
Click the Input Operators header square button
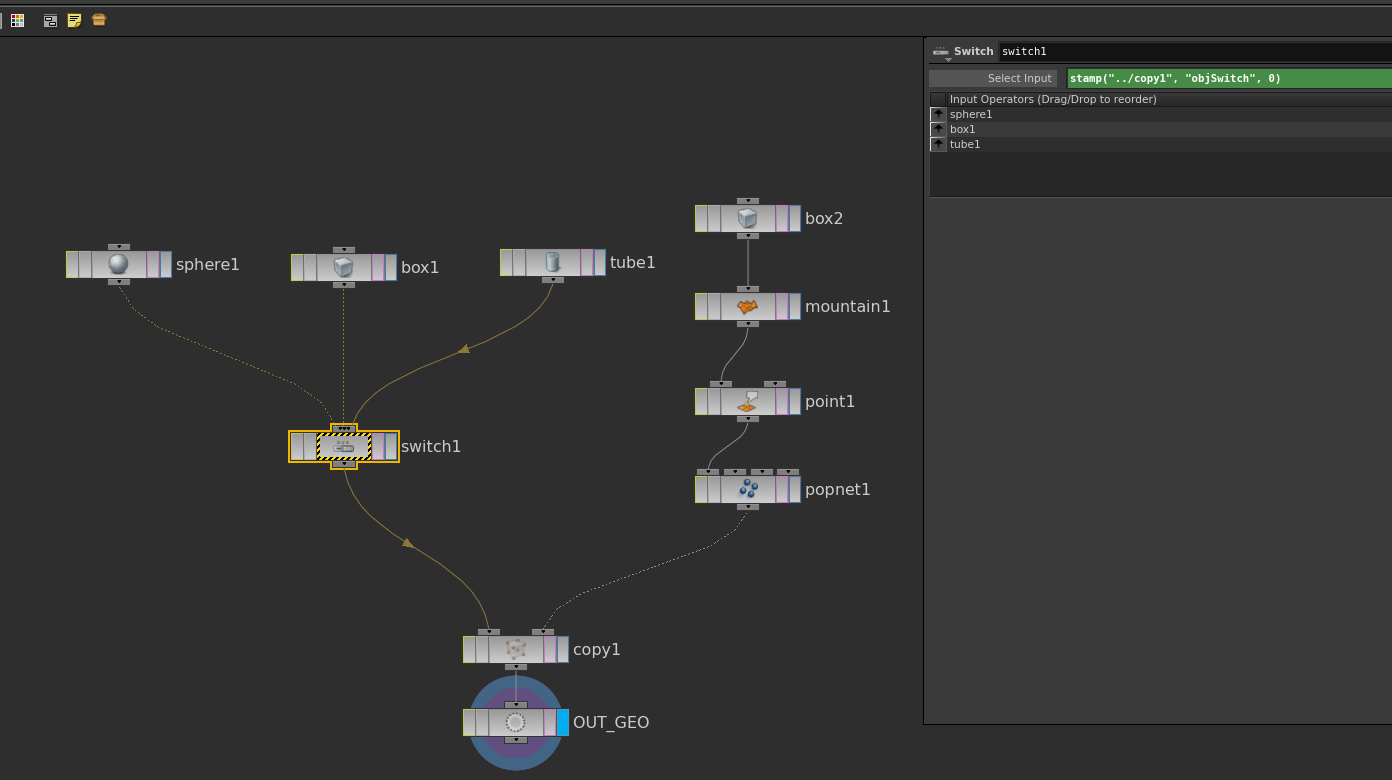(938, 99)
